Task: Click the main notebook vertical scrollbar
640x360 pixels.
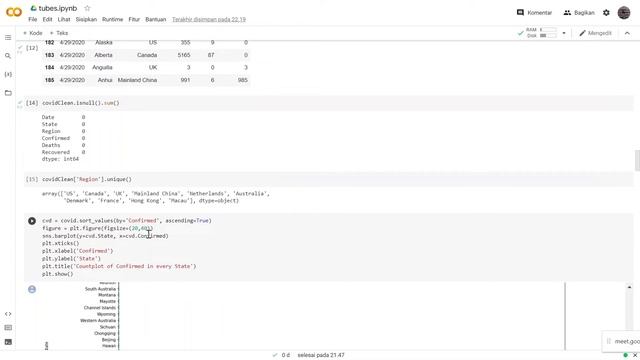Action: (x=637, y=160)
